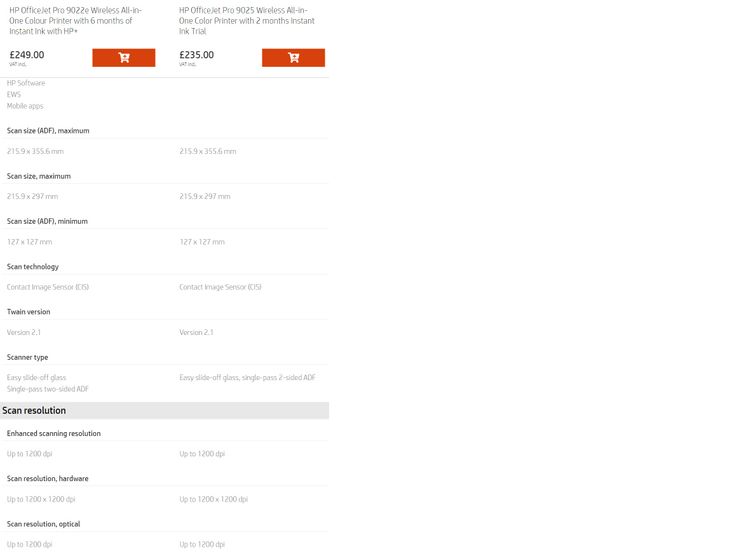The height and width of the screenshot is (553, 732).
Task: Click the Scan size (ADF), maximum label
Action: tap(48, 131)
